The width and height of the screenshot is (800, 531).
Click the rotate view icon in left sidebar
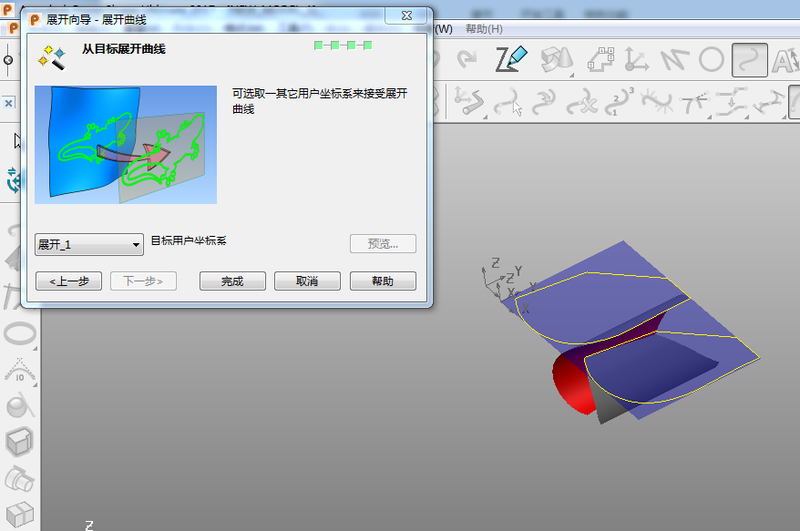[14, 180]
